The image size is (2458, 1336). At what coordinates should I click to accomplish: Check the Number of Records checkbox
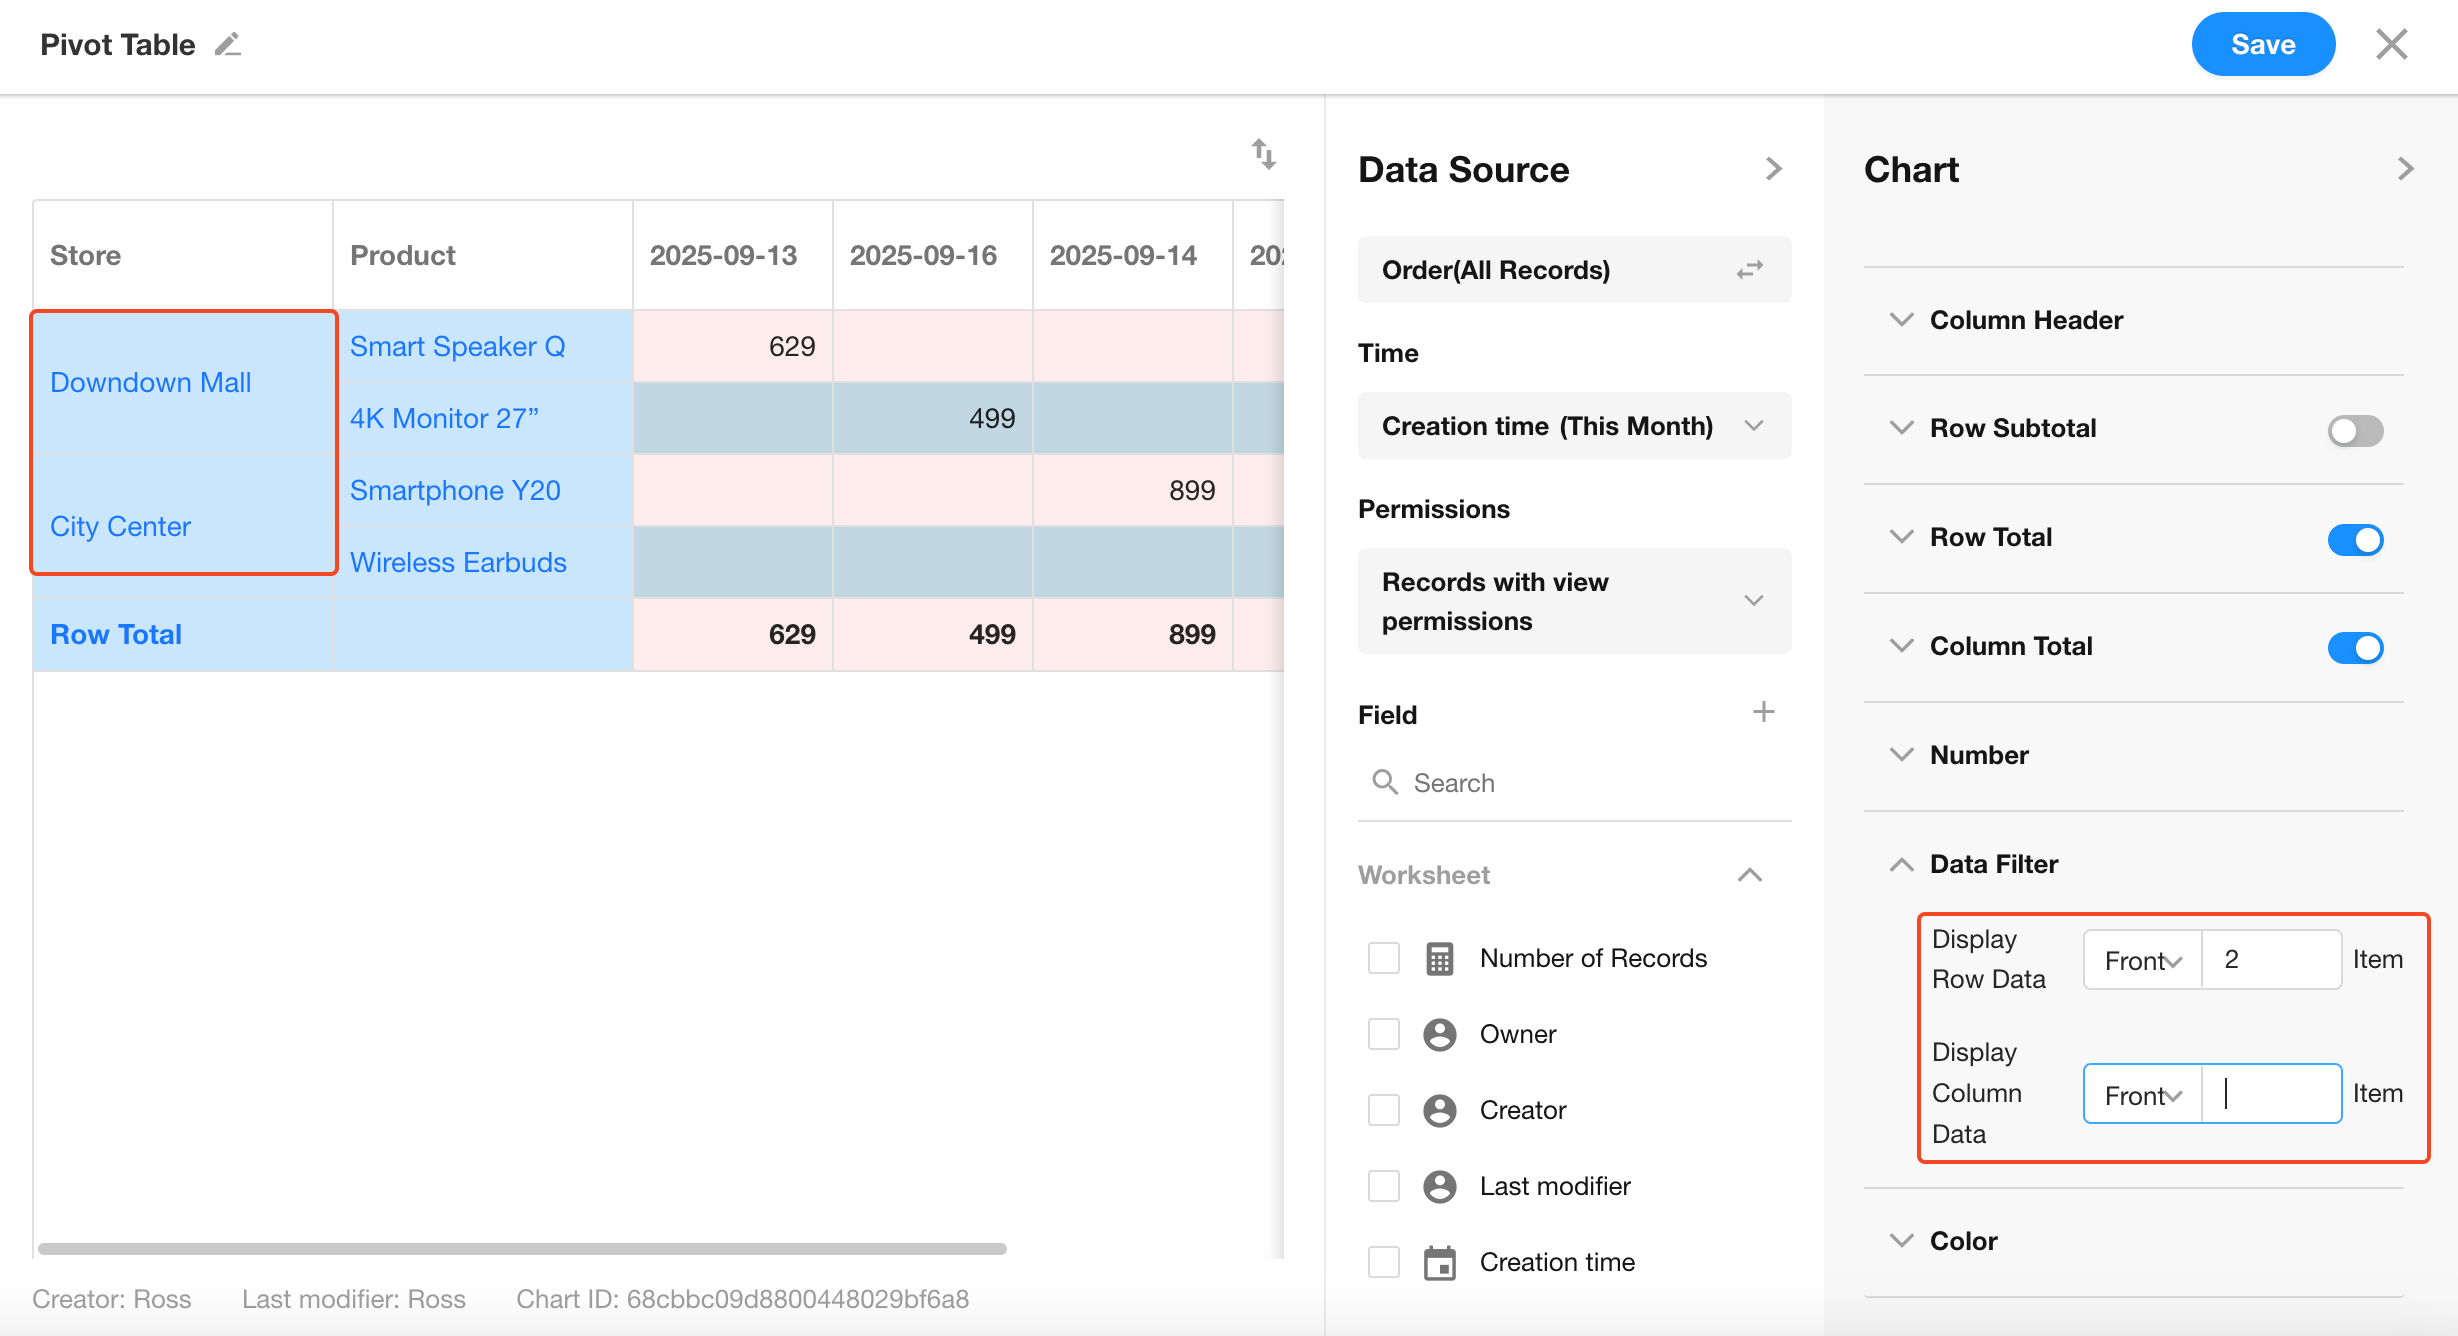pos(1384,958)
